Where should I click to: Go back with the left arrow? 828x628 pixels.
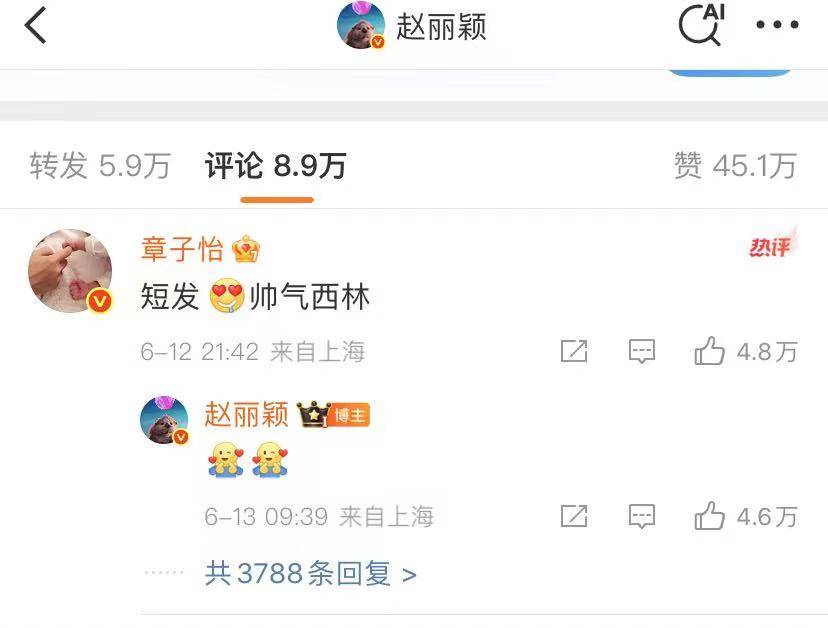coord(36,25)
